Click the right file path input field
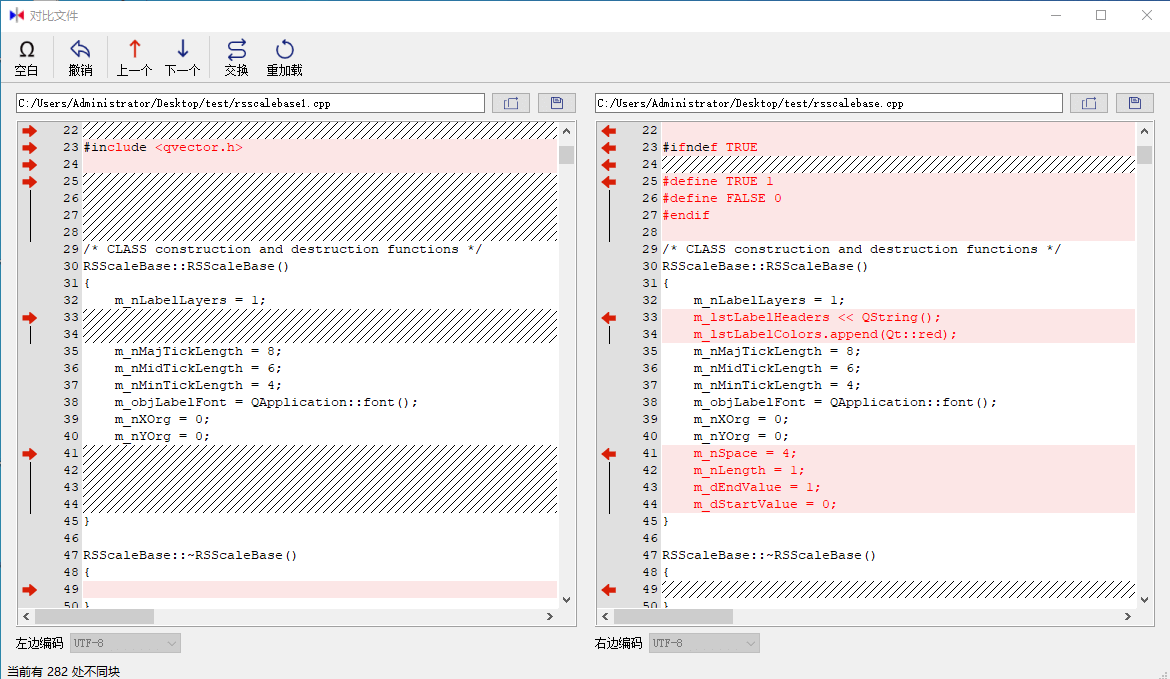Viewport: 1170px width, 679px height. pyautogui.click(x=828, y=103)
